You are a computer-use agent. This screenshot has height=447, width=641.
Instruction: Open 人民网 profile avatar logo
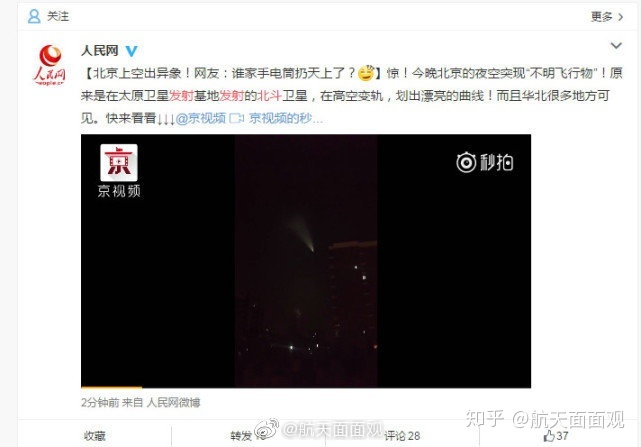pyautogui.click(x=49, y=65)
